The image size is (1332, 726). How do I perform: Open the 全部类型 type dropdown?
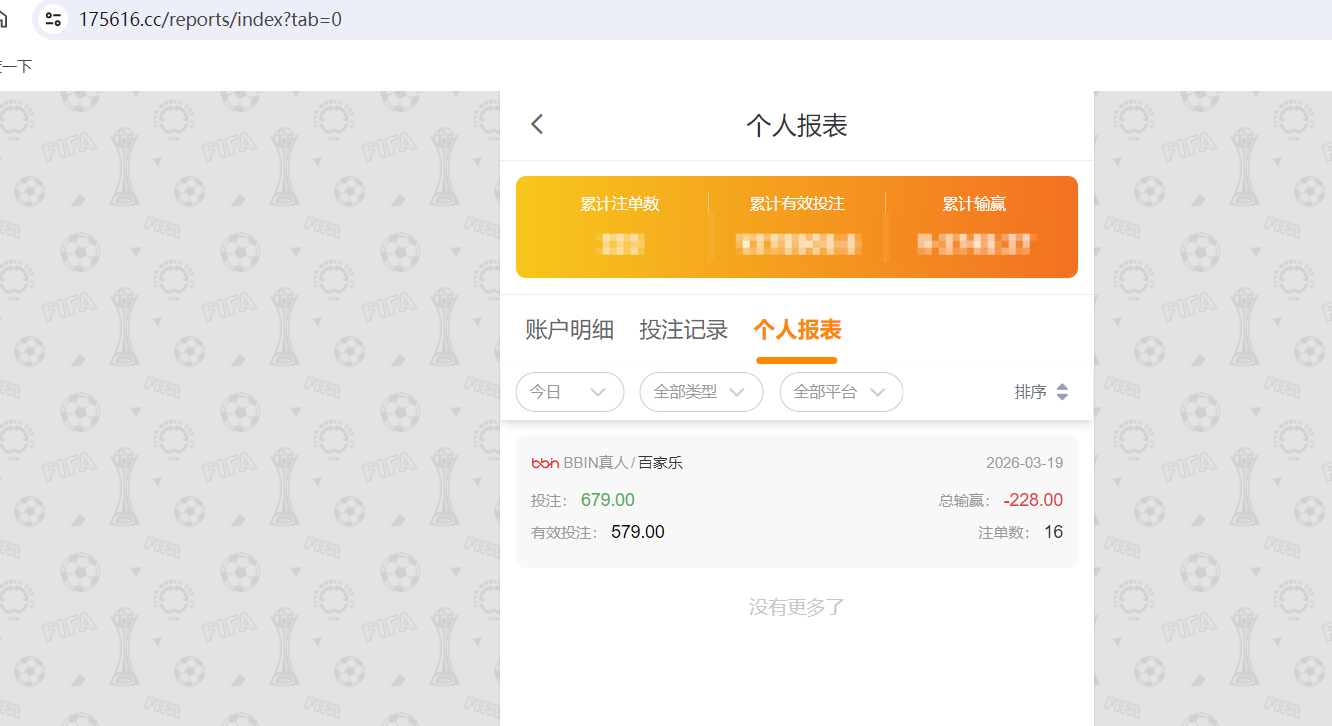pyautogui.click(x=701, y=392)
